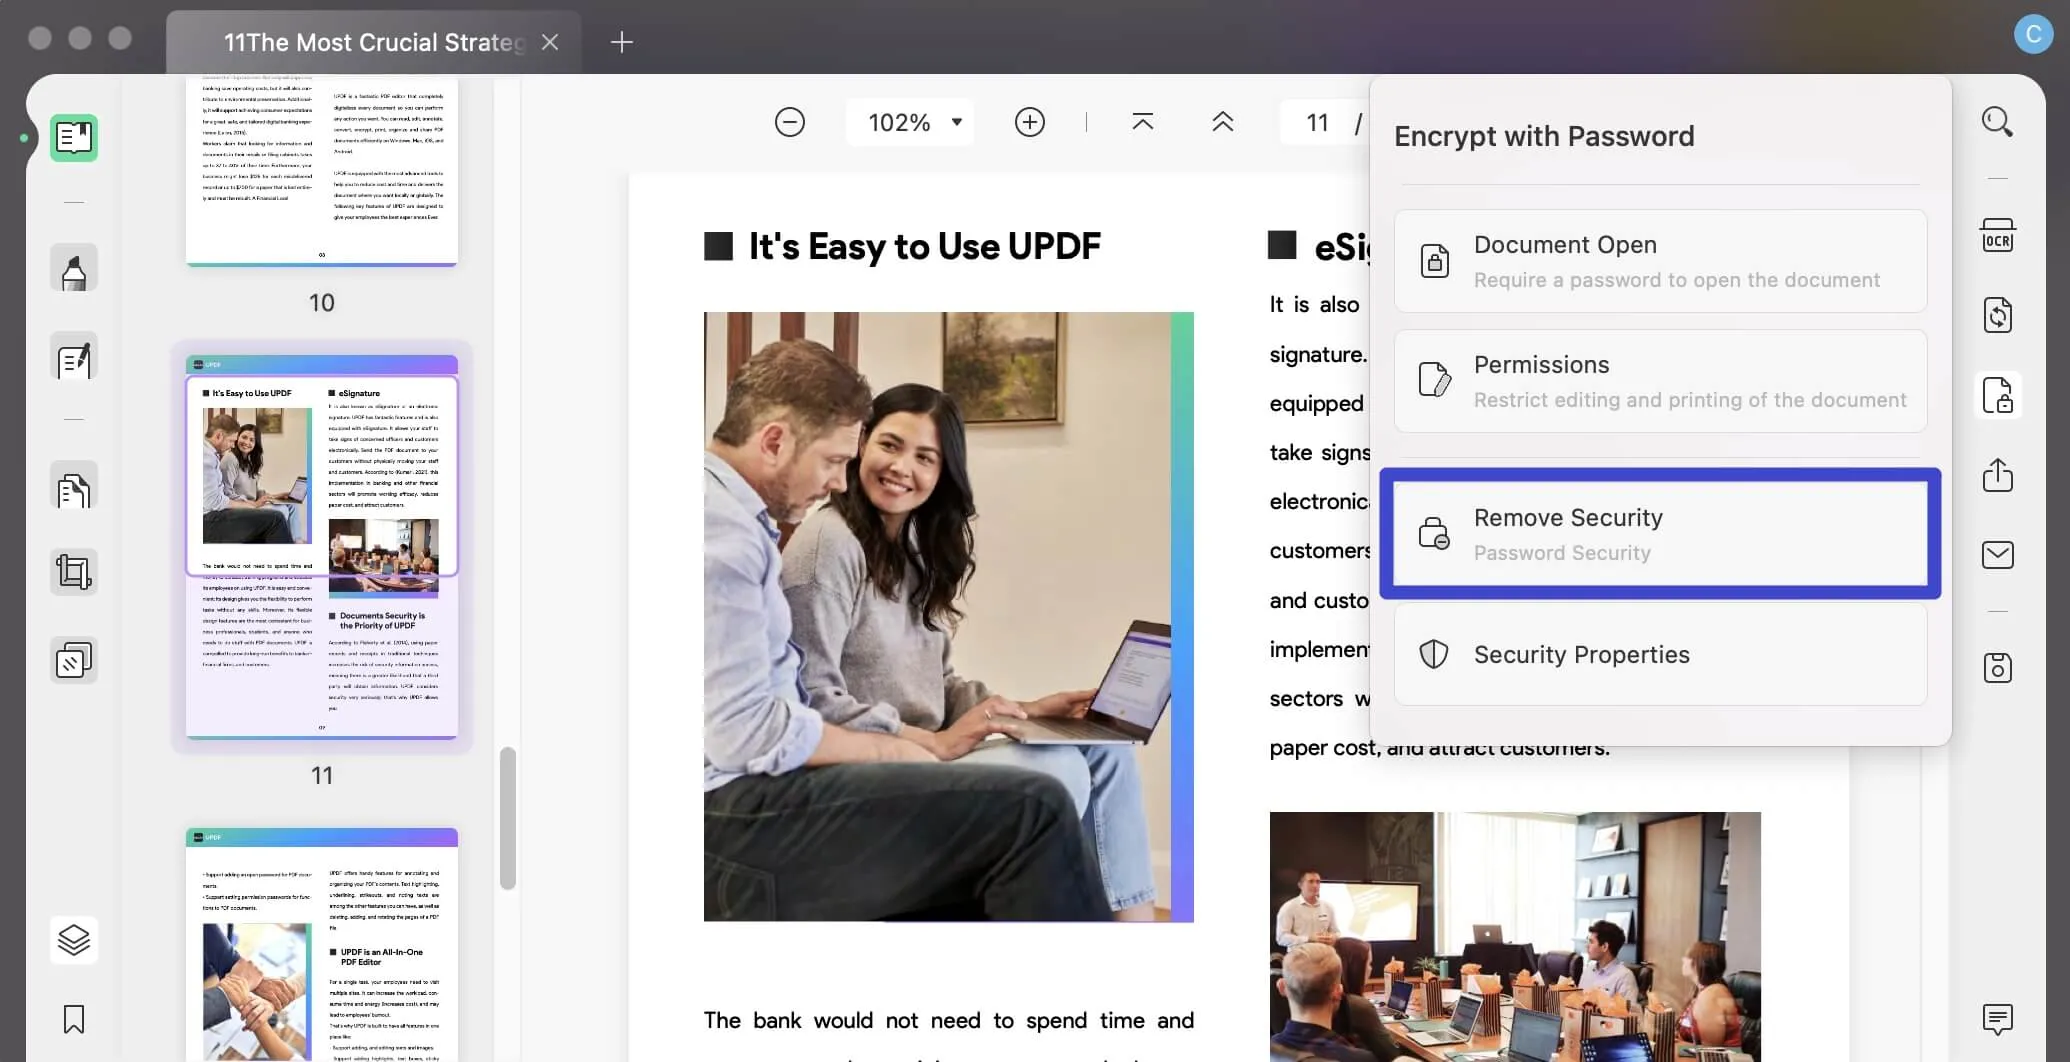Open the Reader view icon in left sidebar
The height and width of the screenshot is (1062, 2070).
coord(75,138)
